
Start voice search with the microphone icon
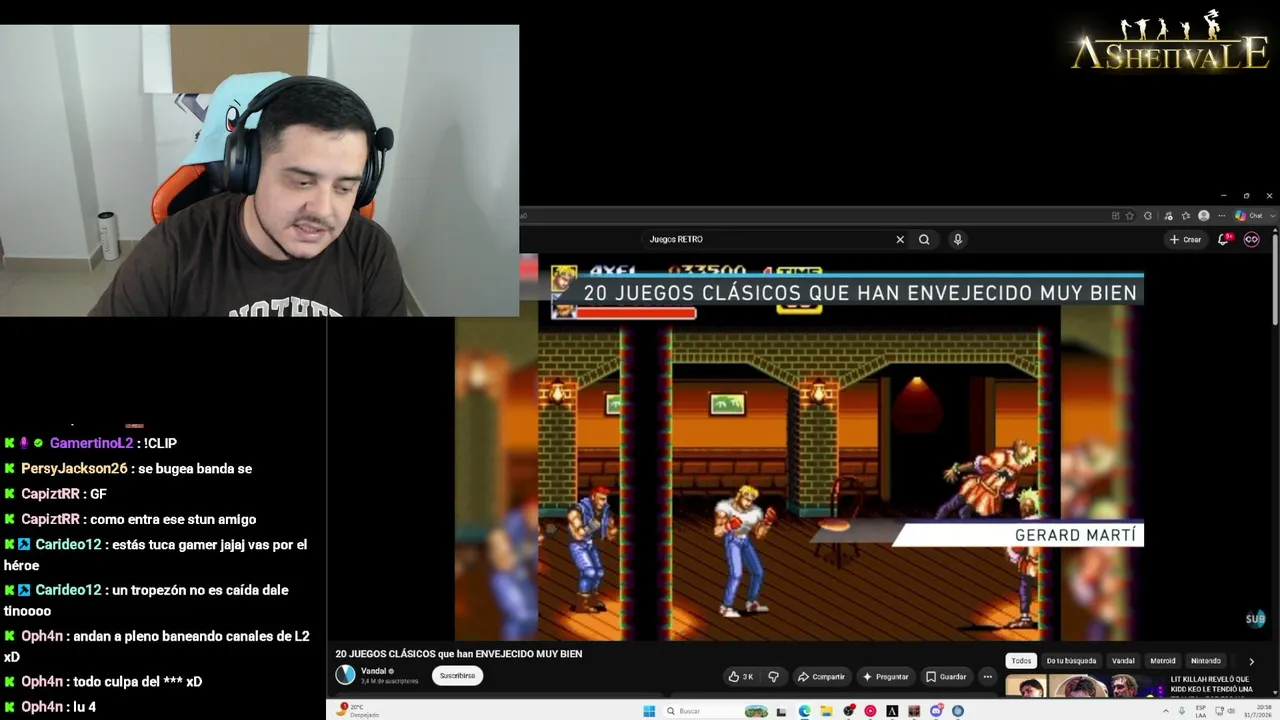957,240
